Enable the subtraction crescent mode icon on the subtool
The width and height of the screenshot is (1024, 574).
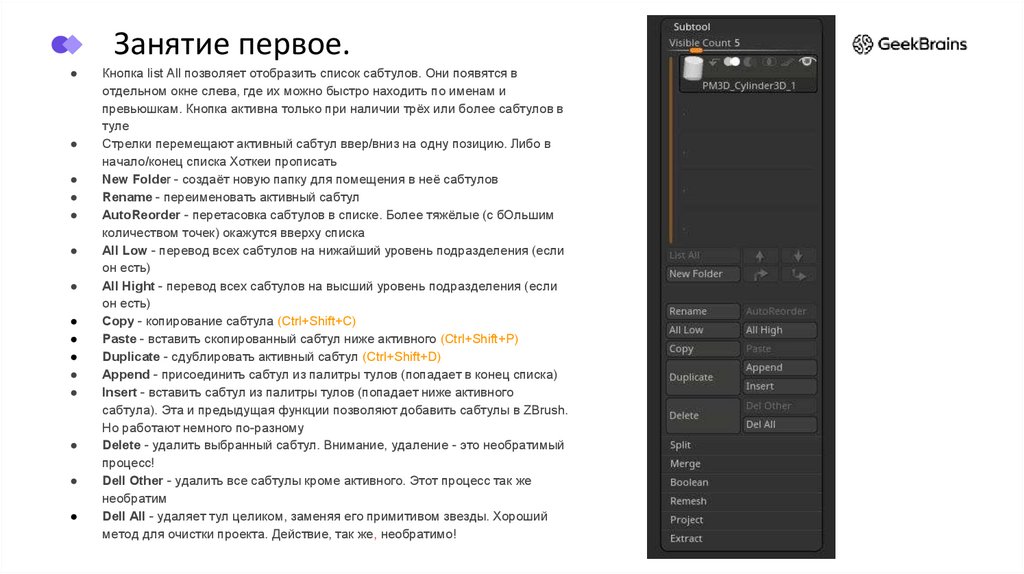748,61
